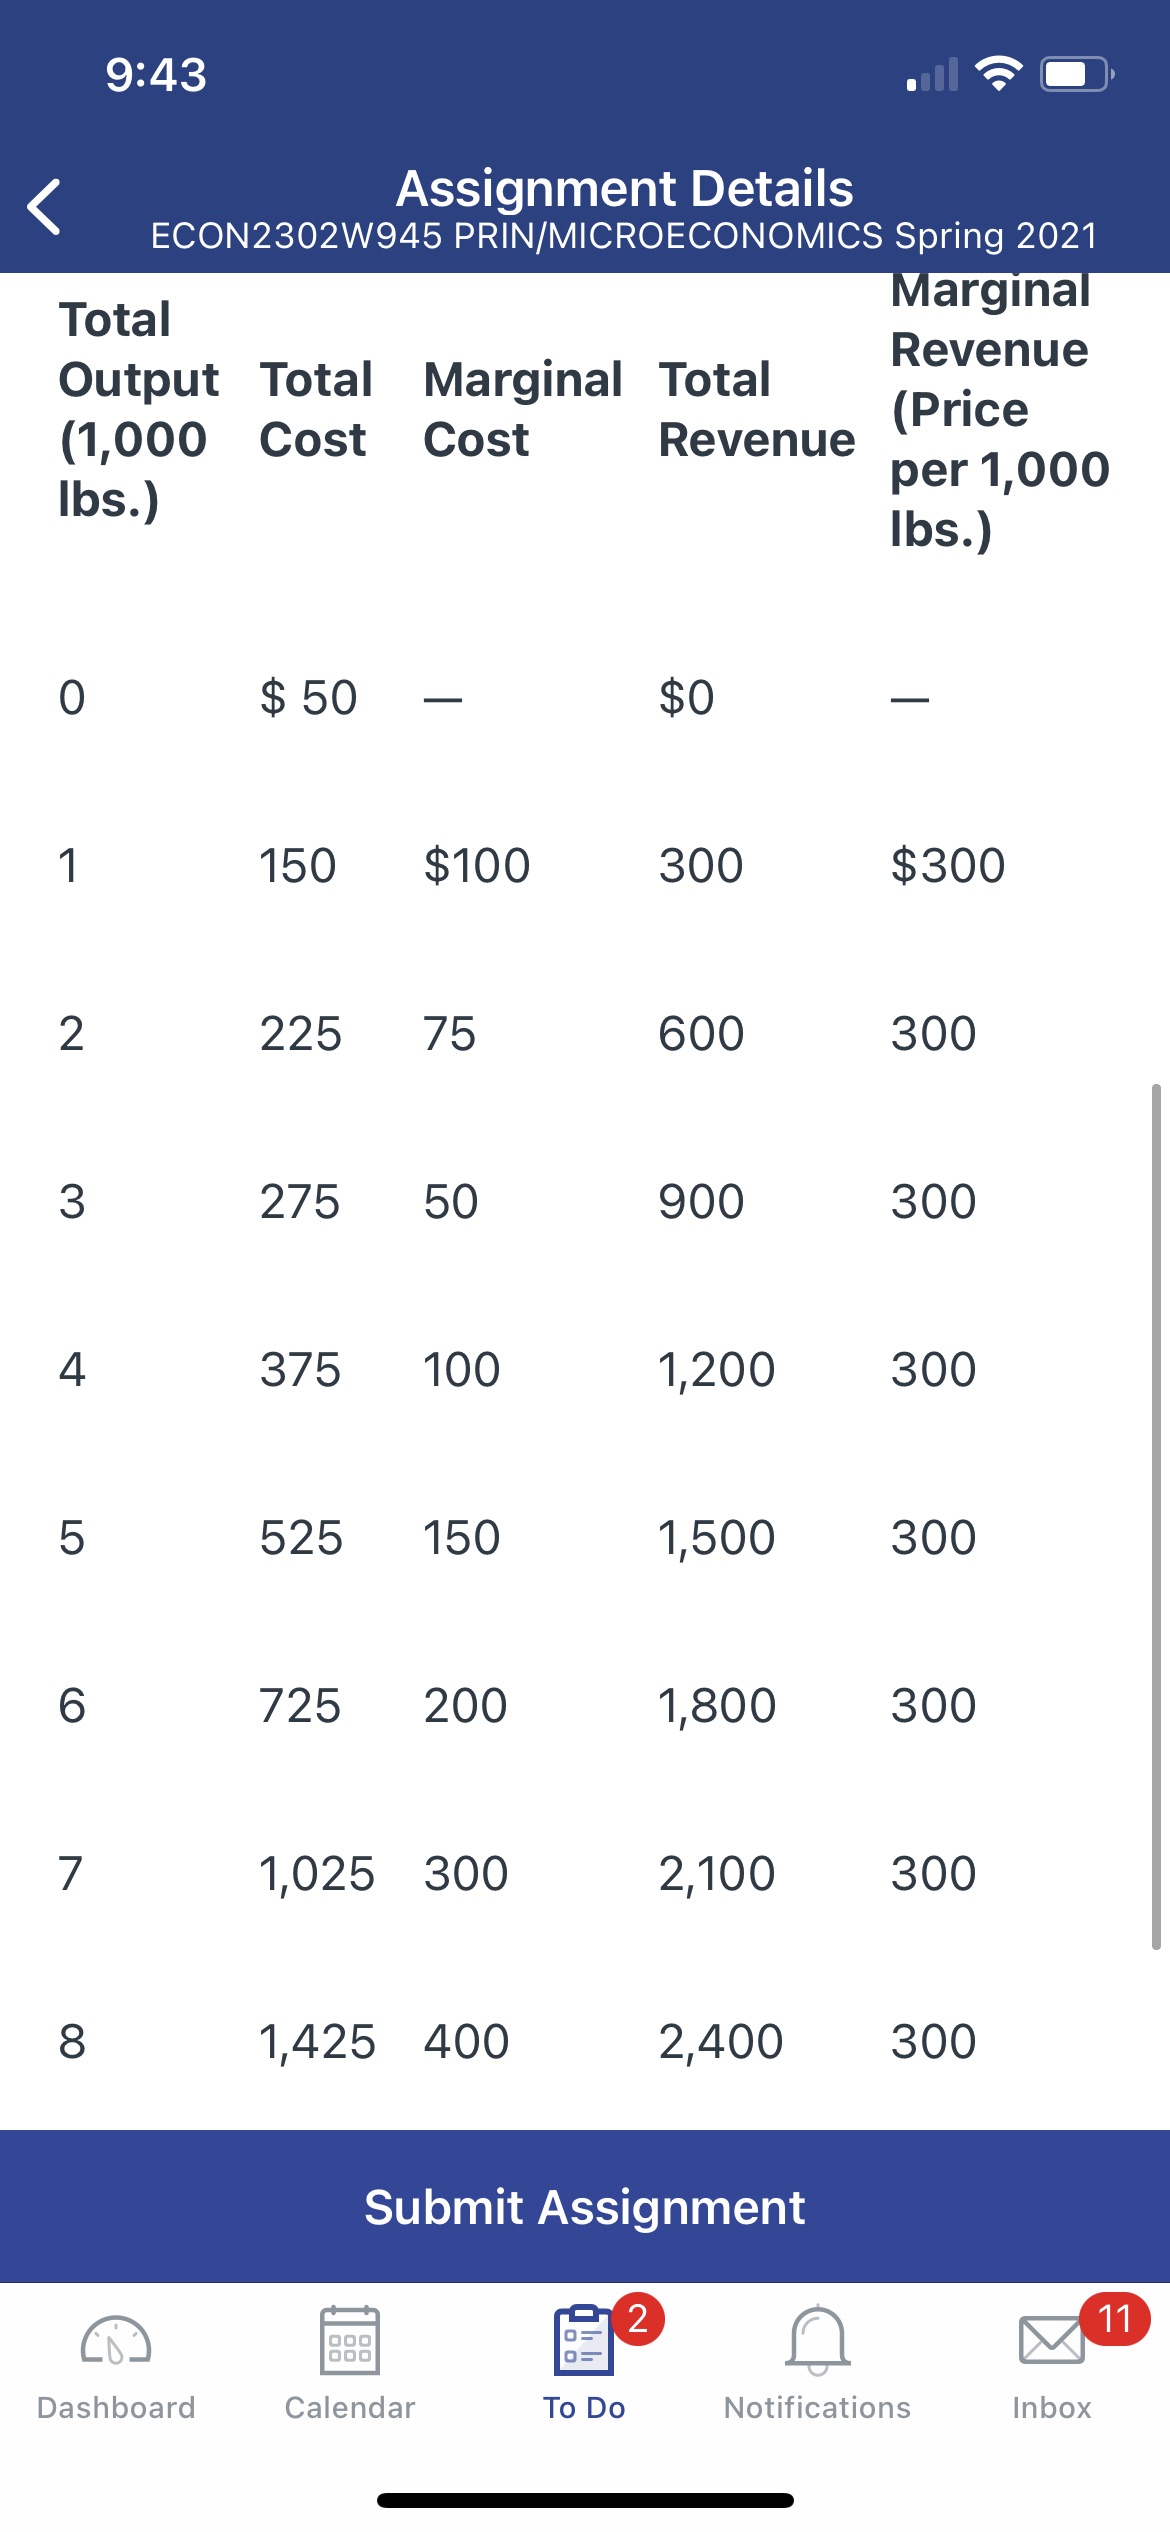Tap the red To Do badge 2
Screen dimensions: 1170x2532
[x=638, y=2318]
